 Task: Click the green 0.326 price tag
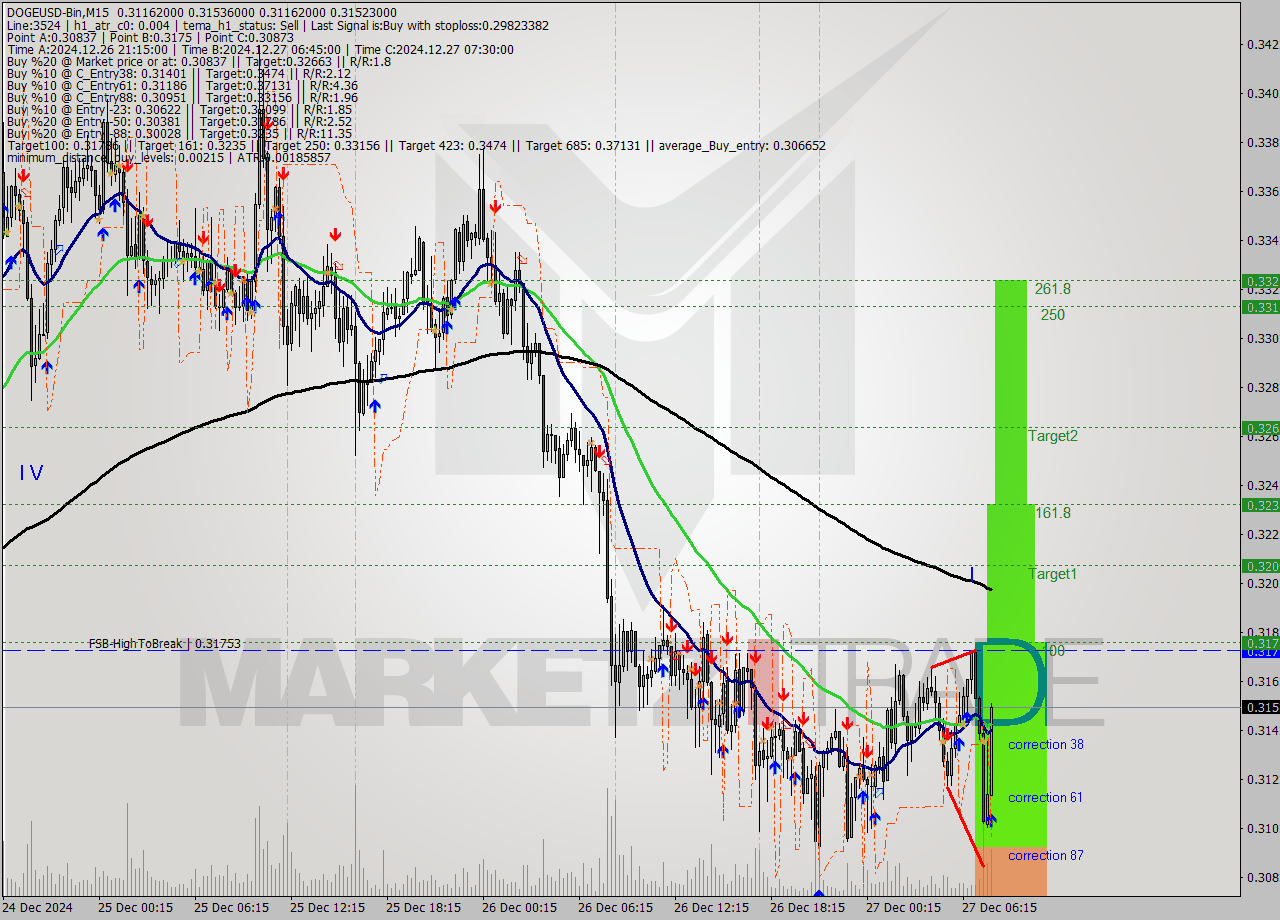point(1260,428)
